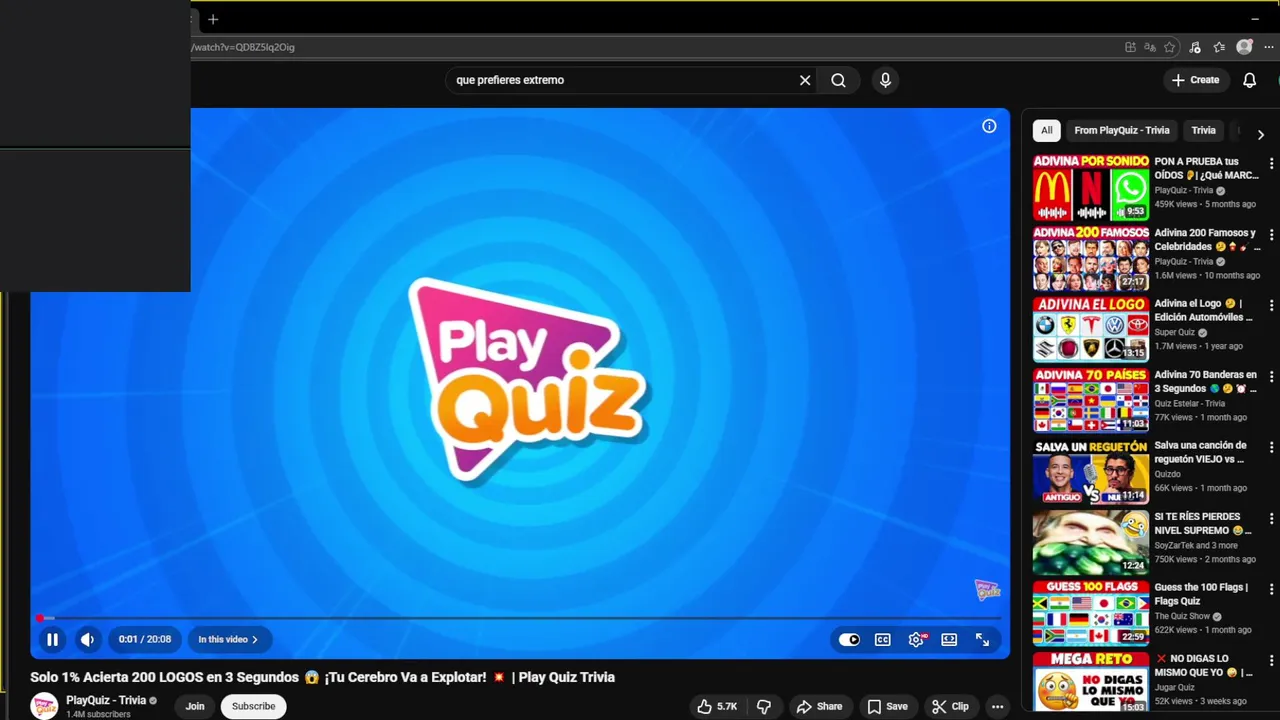Screen dimensions: 1280x720
Task: Share this video
Action: (x=819, y=706)
